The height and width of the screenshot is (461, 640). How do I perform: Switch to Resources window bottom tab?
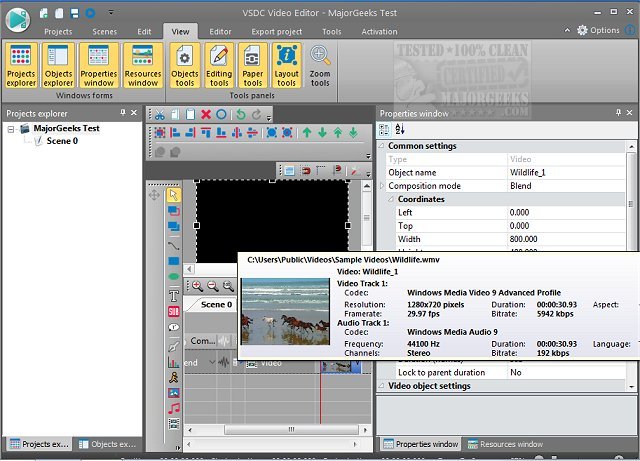click(504, 443)
